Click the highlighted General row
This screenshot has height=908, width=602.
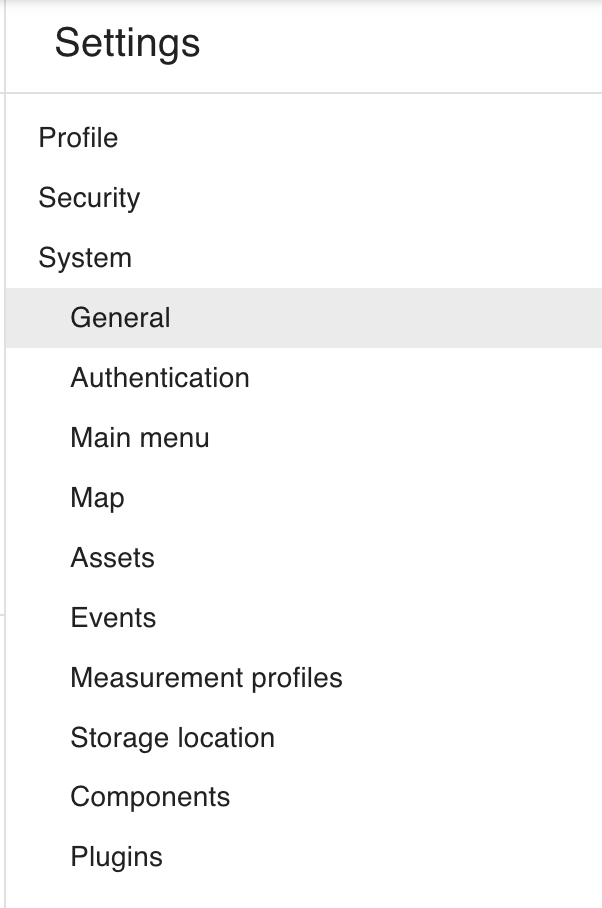click(300, 318)
